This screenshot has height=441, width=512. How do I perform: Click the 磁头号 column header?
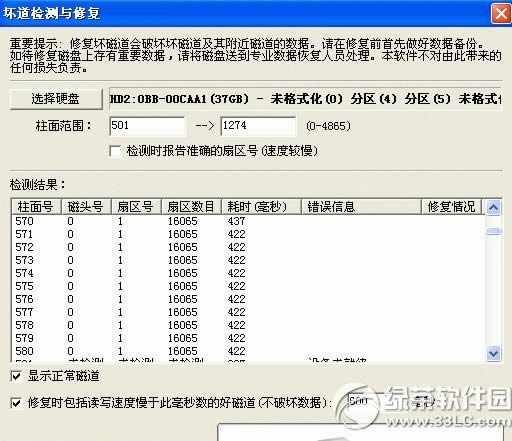(86, 207)
